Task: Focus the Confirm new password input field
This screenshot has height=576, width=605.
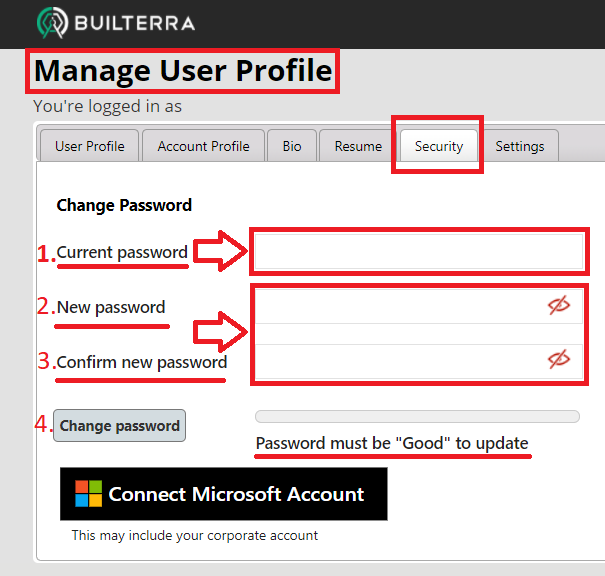Action: [x=419, y=361]
